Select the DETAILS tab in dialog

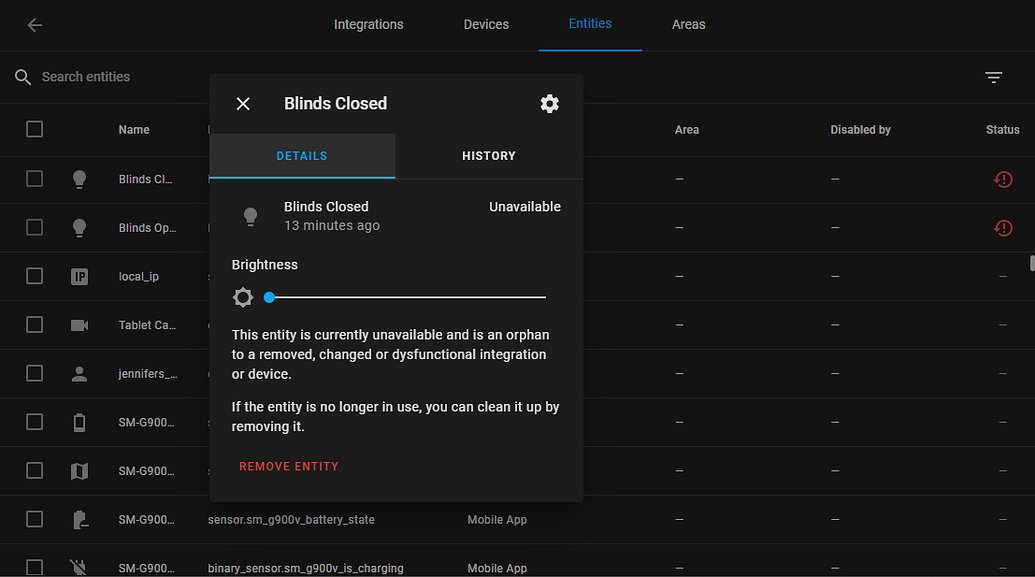pyautogui.click(x=302, y=156)
